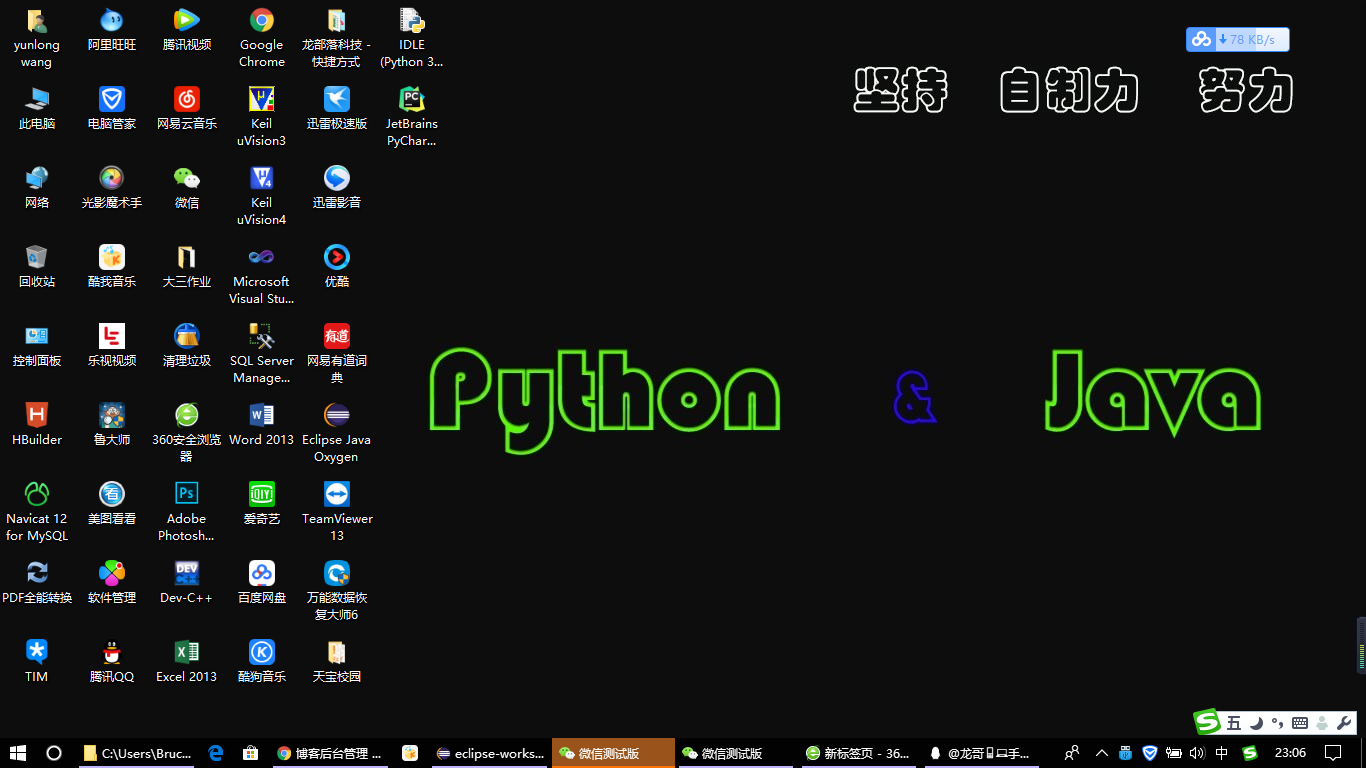Open 微信 (WeChat) desktop icon
The height and width of the screenshot is (768, 1366).
coord(187,188)
